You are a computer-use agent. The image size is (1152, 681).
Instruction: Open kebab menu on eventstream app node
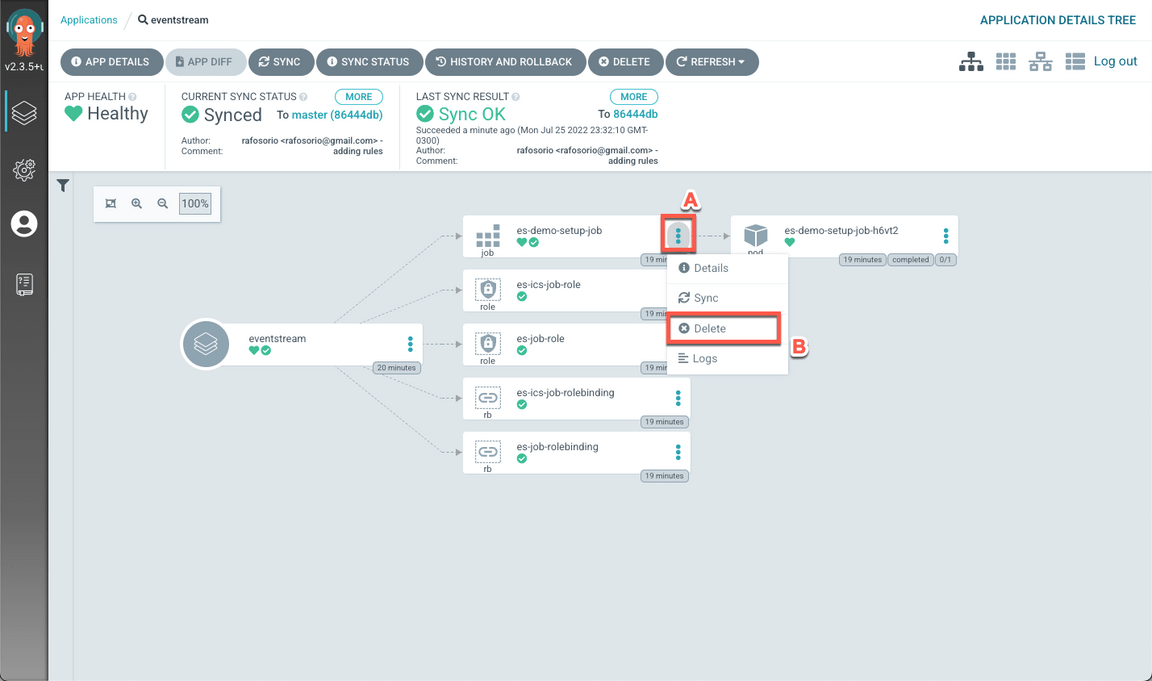coord(410,344)
